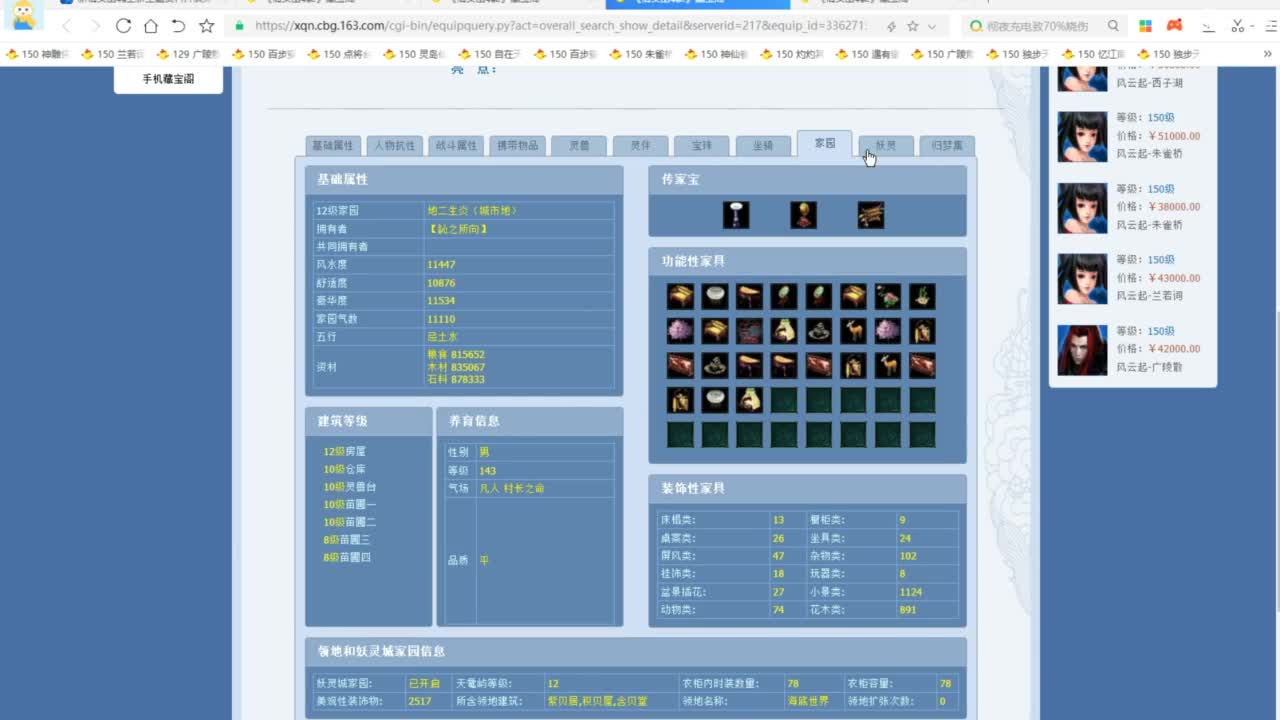Click the red chest icon starting third furniture row
The width and height of the screenshot is (1280, 720).
[680, 365]
